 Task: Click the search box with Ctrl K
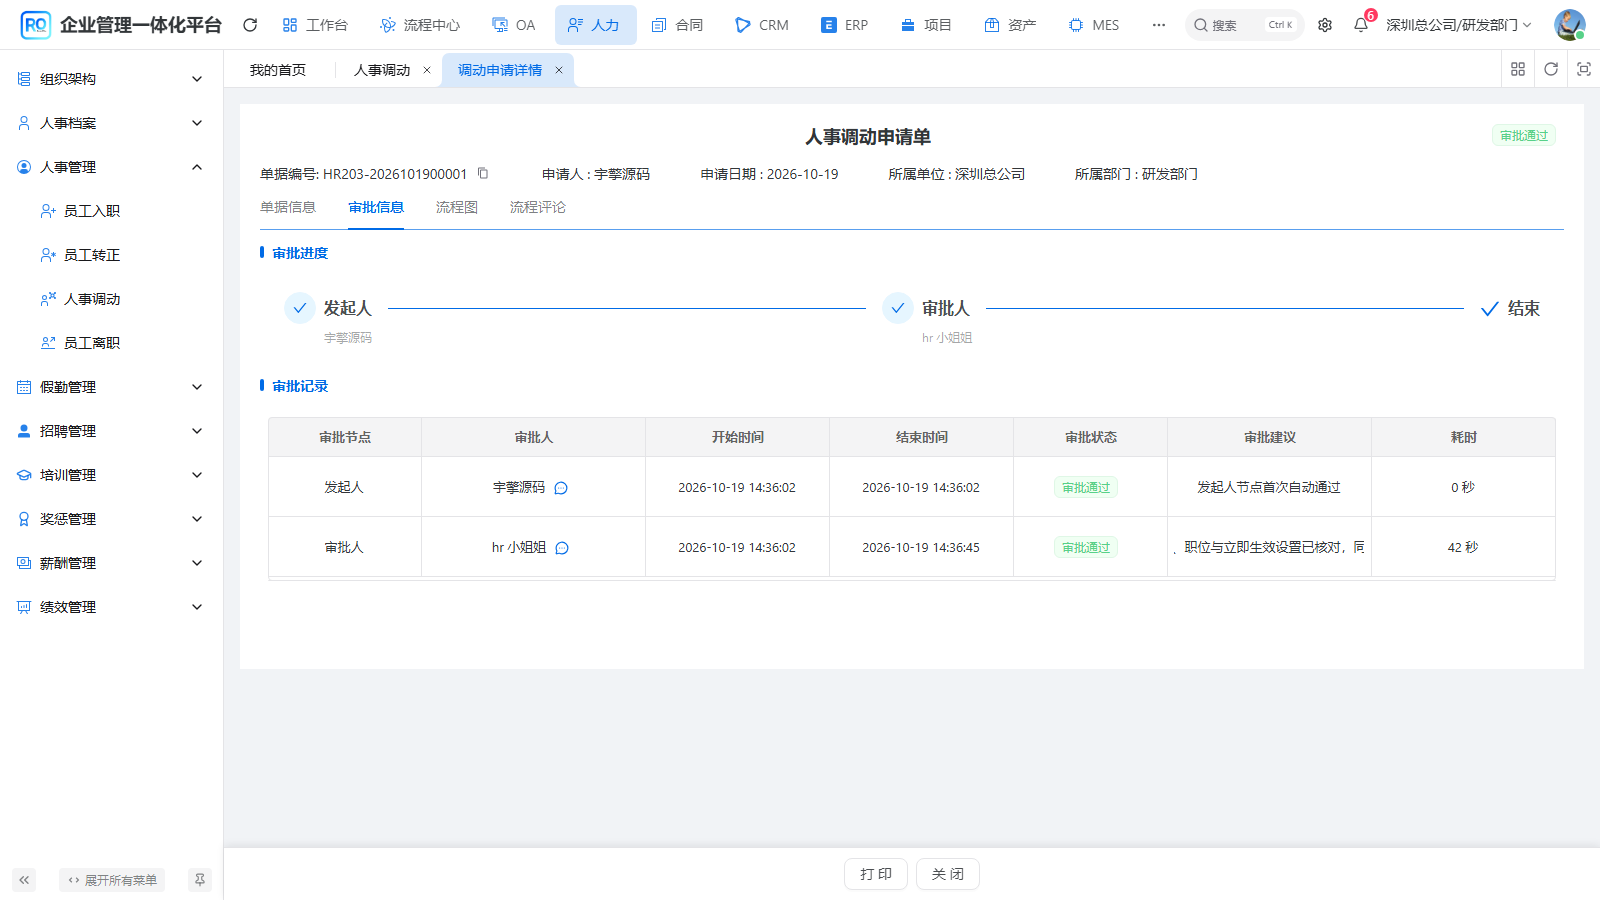1245,25
